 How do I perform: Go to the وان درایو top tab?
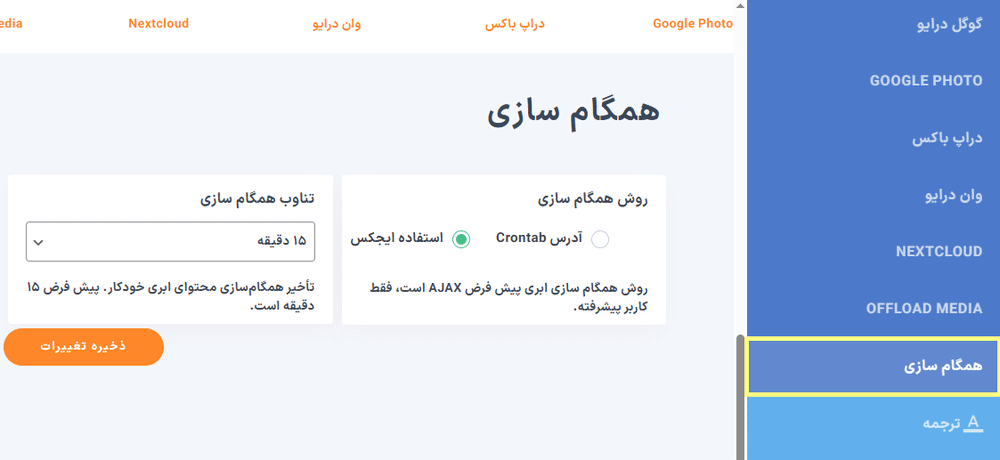[x=337, y=23]
